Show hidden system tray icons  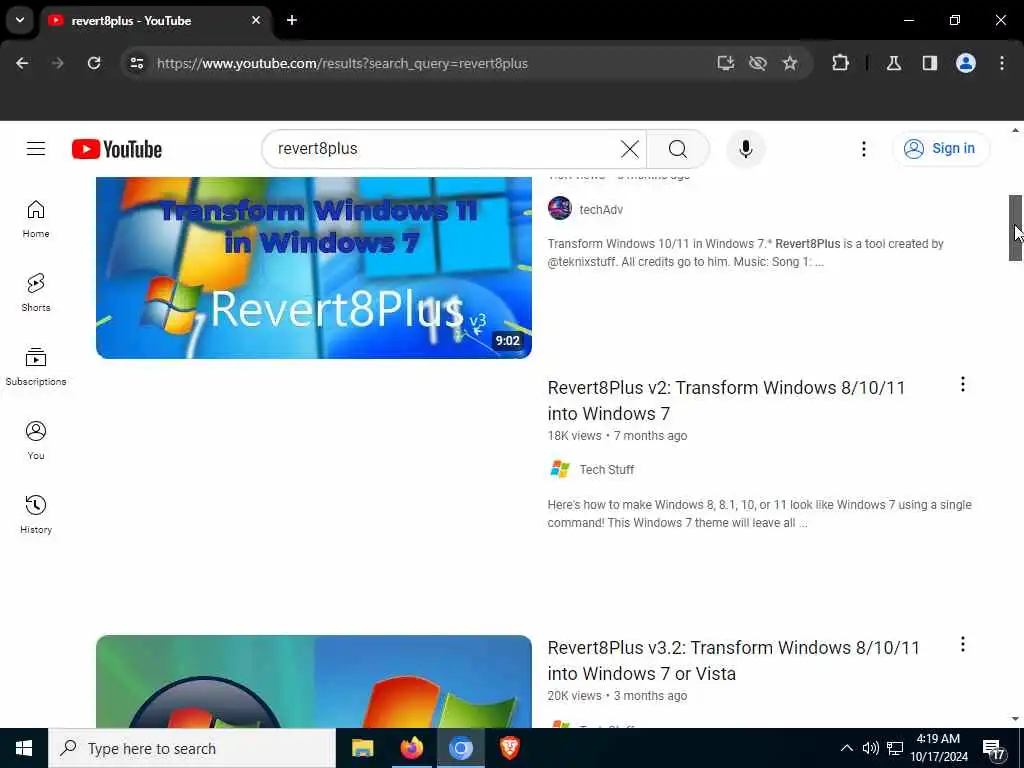[x=846, y=748]
